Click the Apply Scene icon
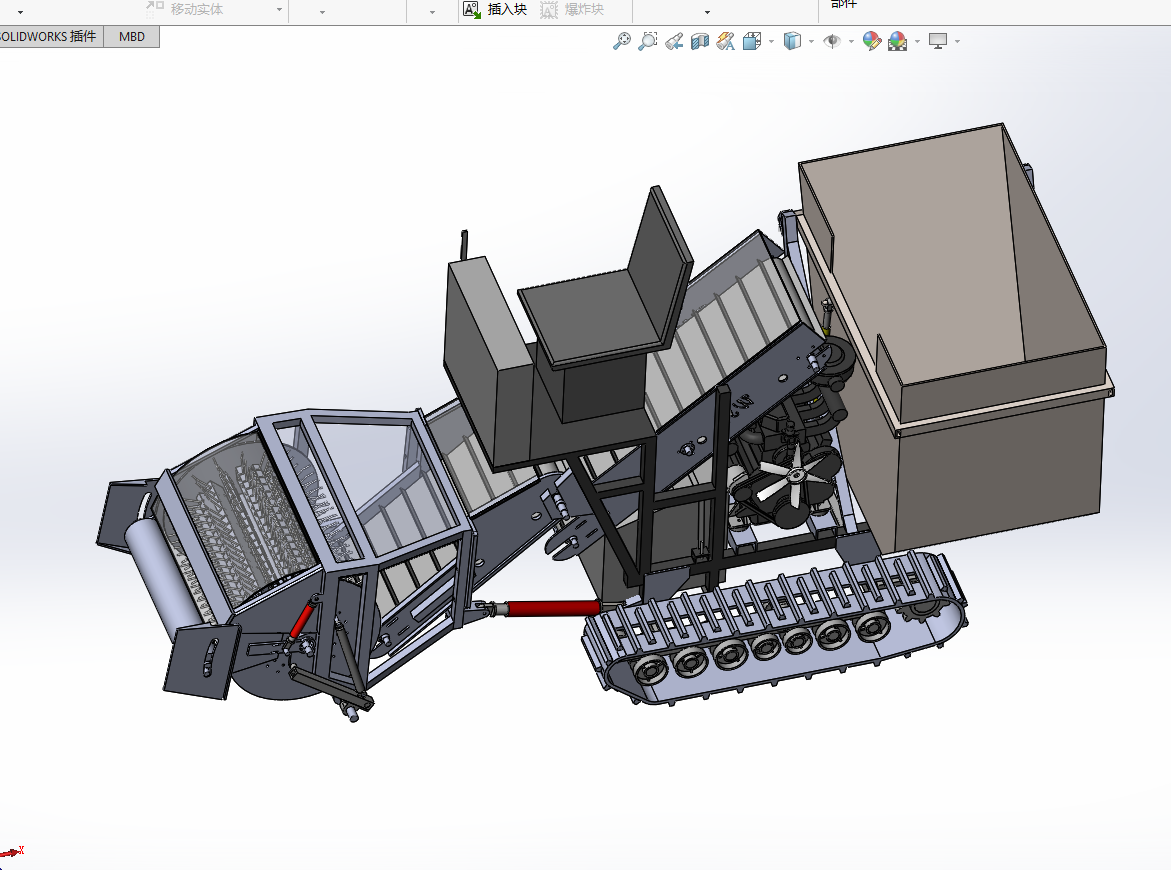Image resolution: width=1171 pixels, height=870 pixels. point(898,41)
